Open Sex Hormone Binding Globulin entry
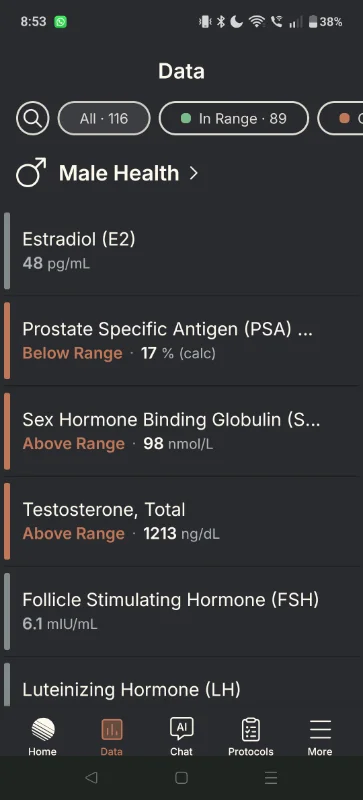 [x=181, y=431]
